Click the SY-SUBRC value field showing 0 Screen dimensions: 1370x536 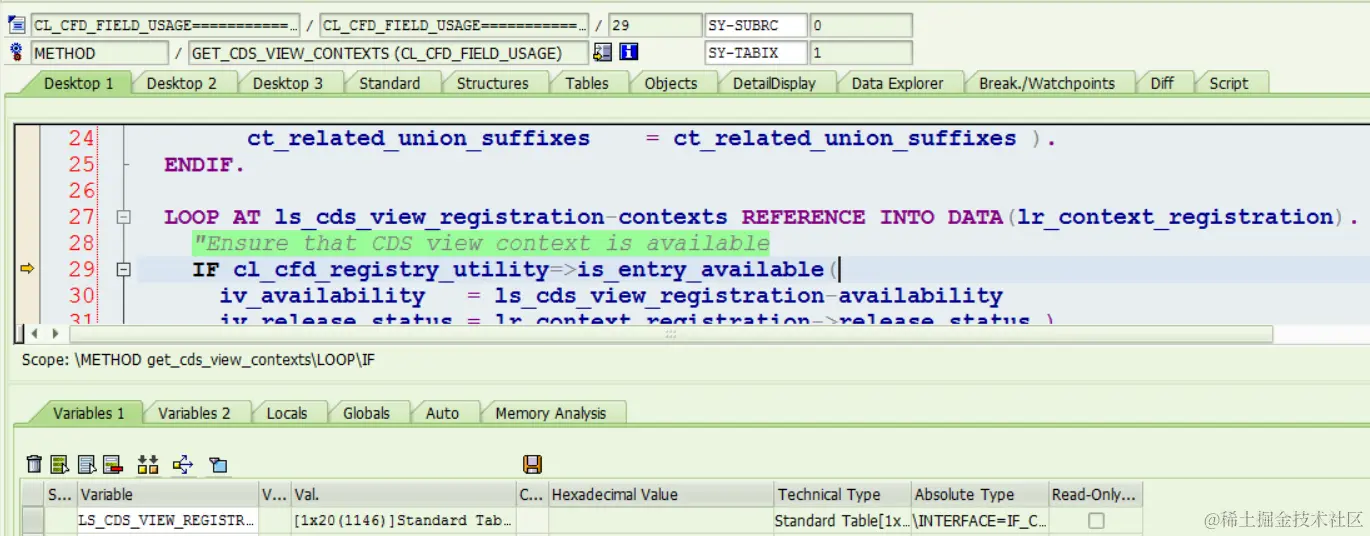coord(860,25)
